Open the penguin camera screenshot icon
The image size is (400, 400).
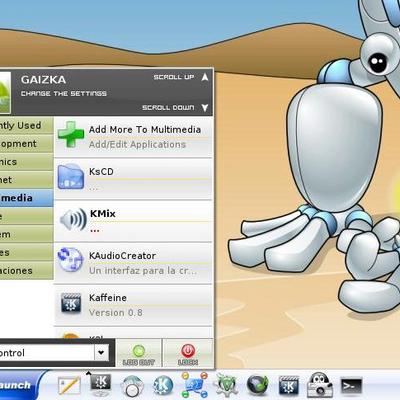pos(319,385)
